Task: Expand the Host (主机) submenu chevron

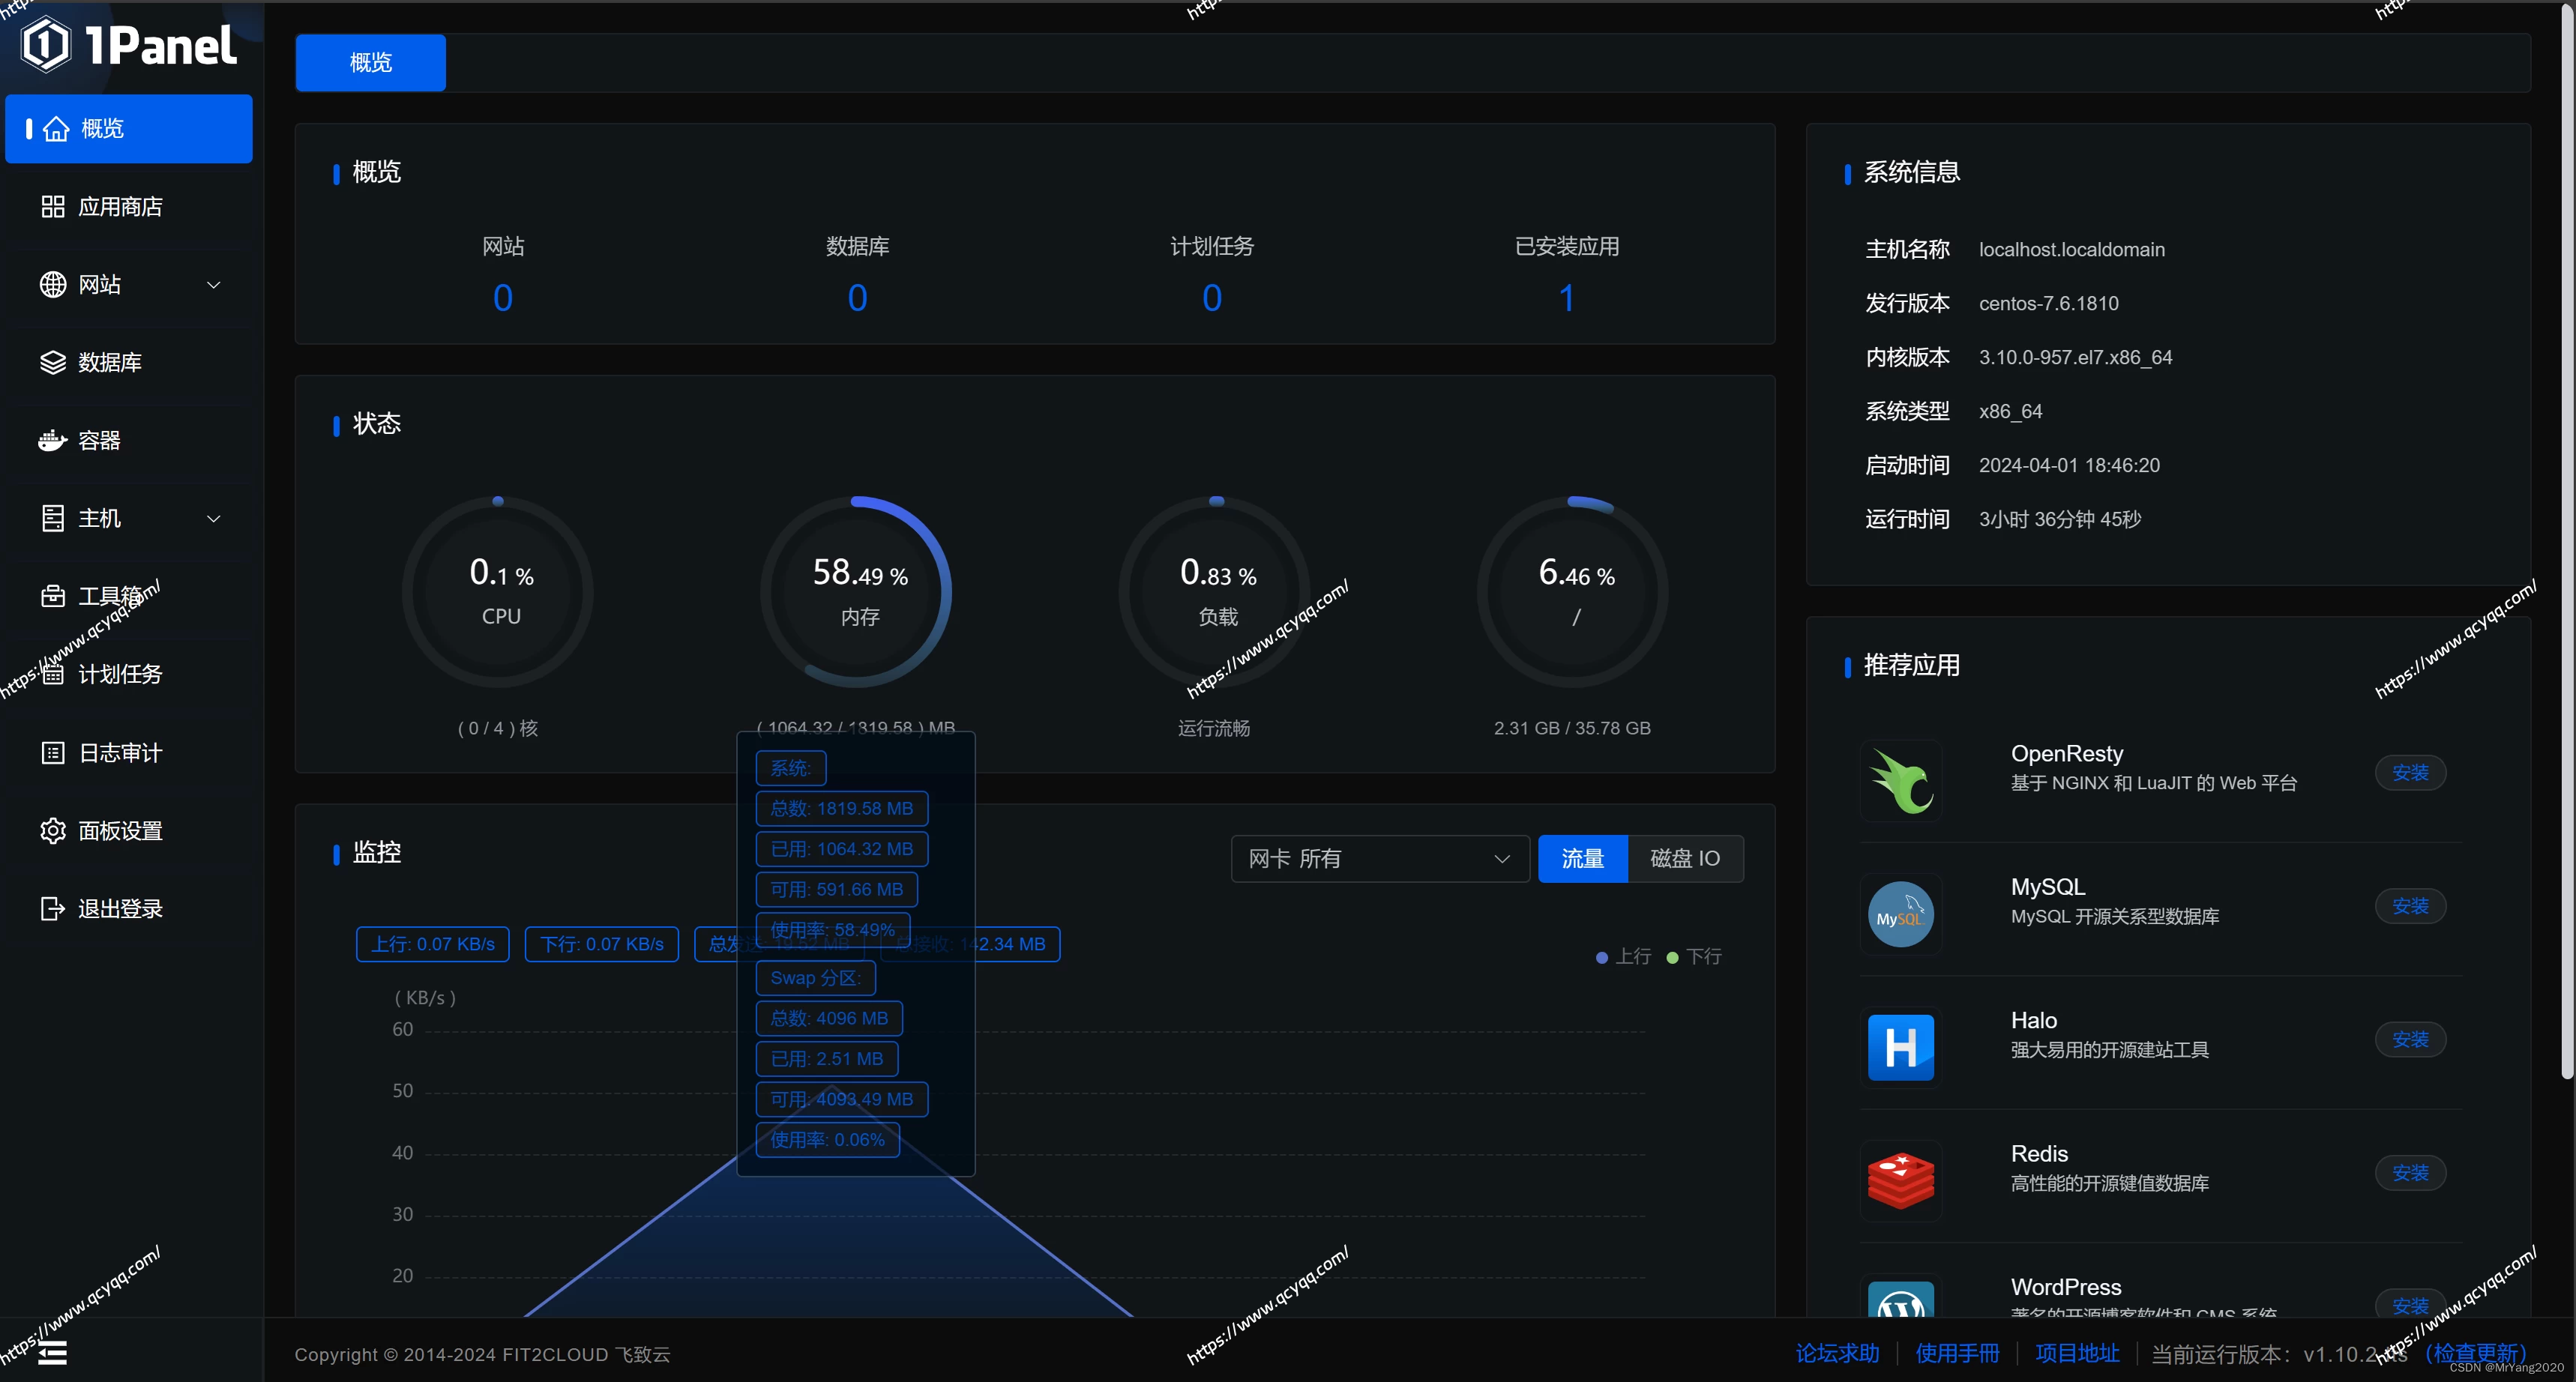Action: point(213,519)
